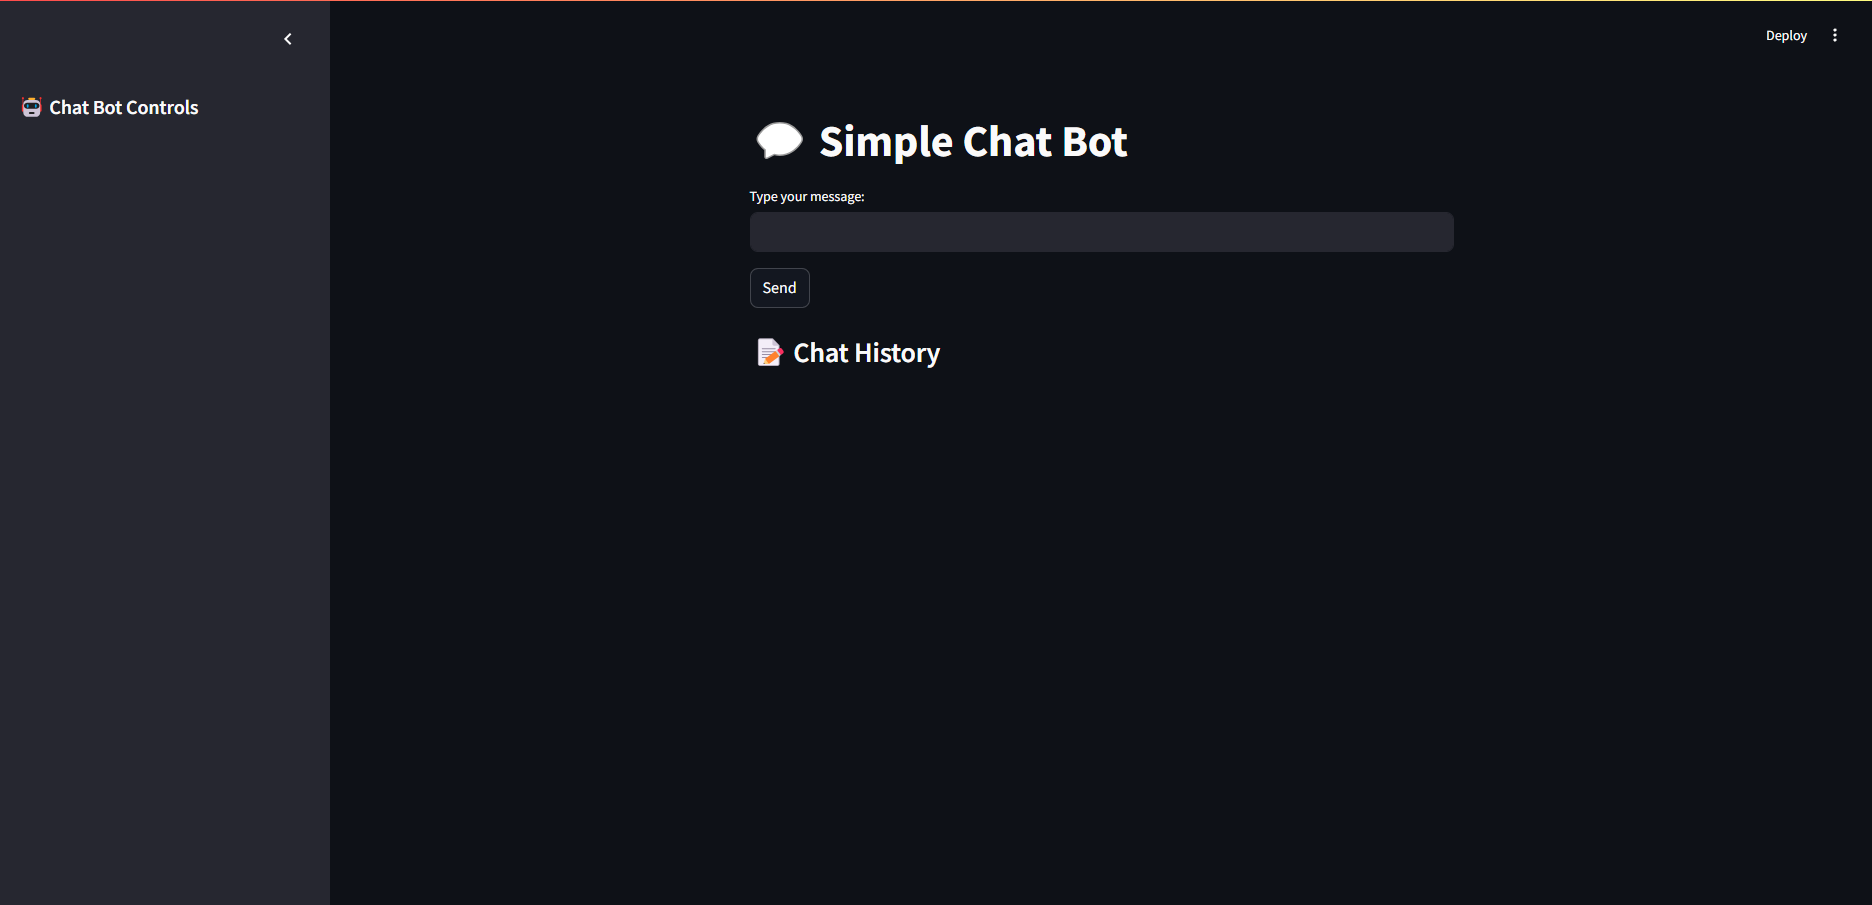The height and width of the screenshot is (905, 1872).
Task: Select the "Chat Bot Controls" sidebar heading
Action: point(124,107)
